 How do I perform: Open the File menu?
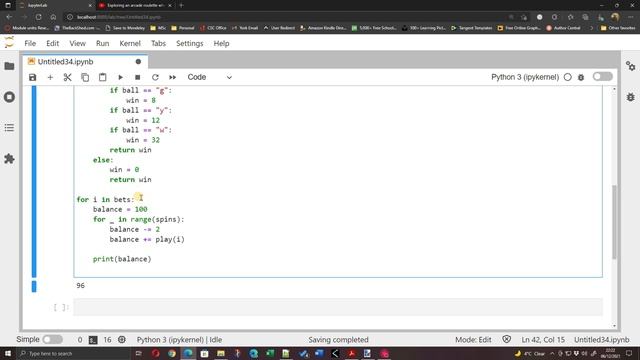(30, 43)
